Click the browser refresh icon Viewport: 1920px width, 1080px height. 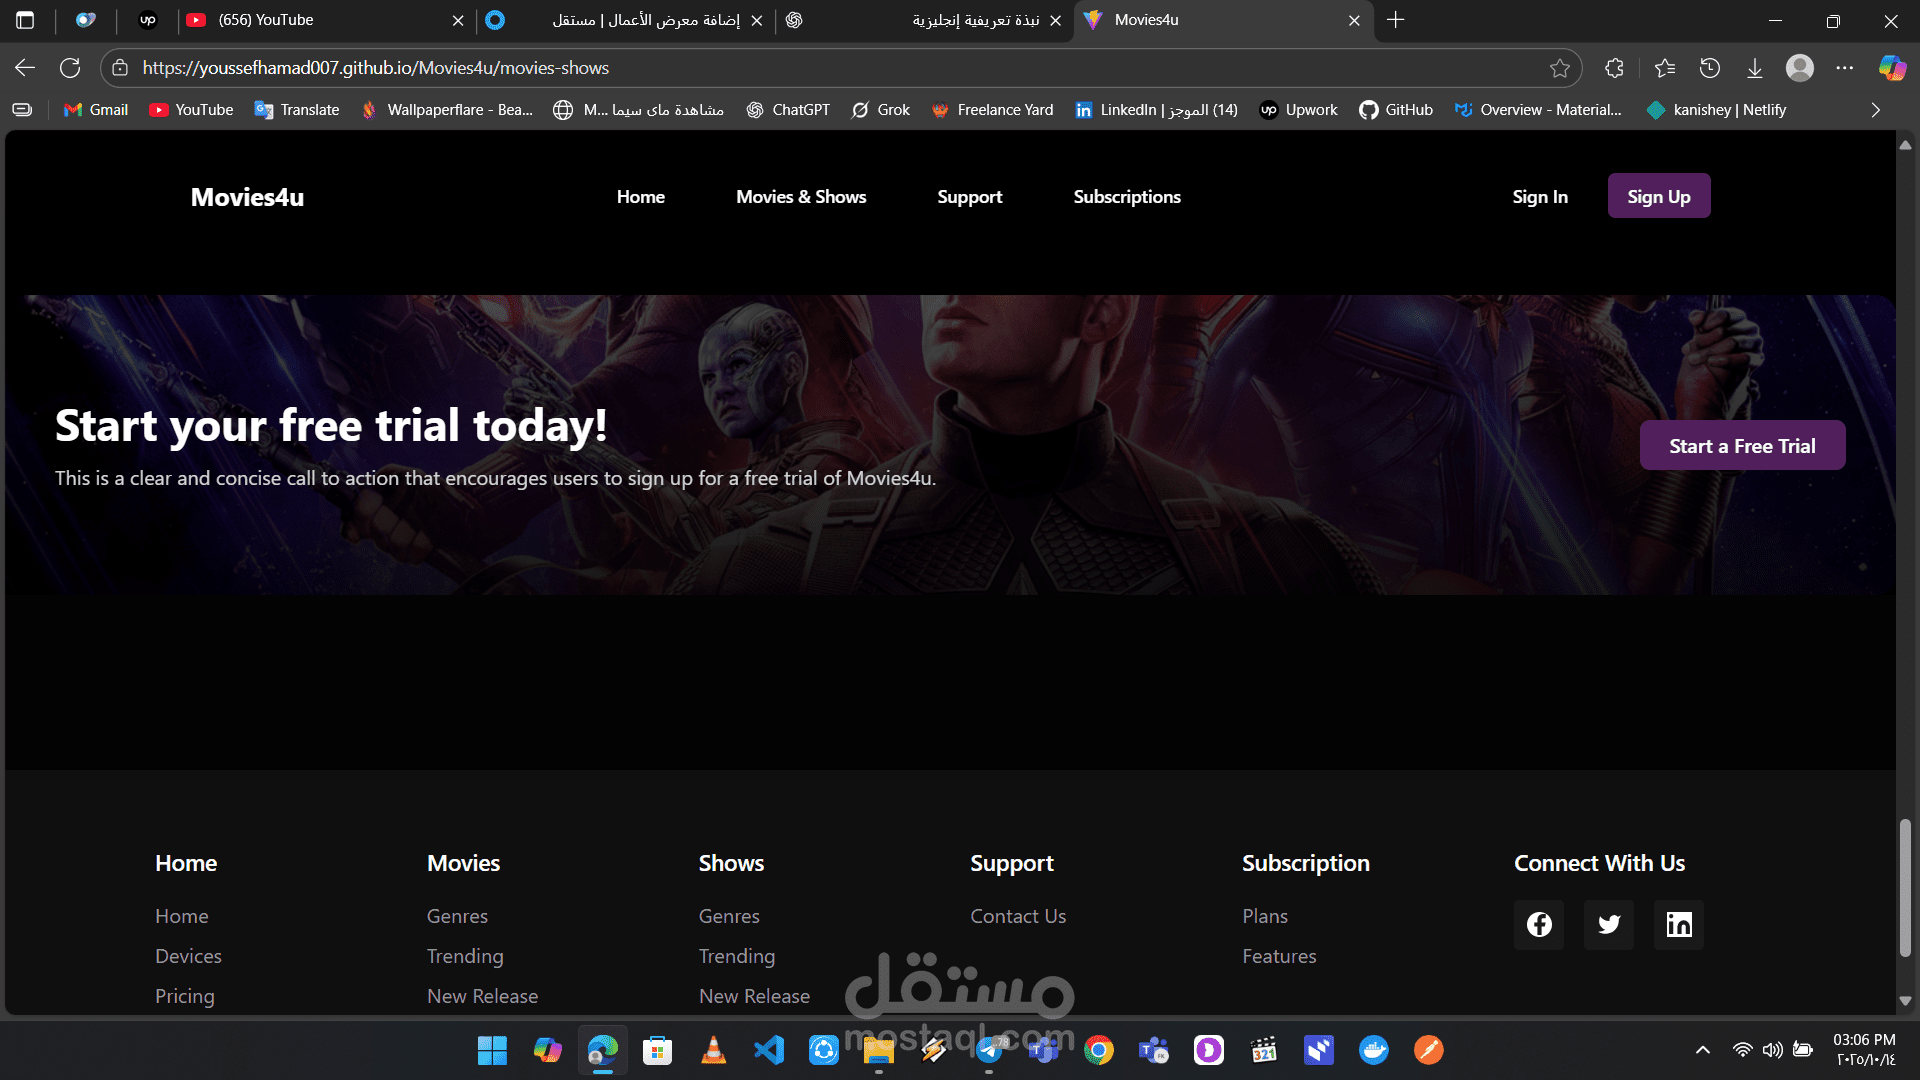[70, 68]
